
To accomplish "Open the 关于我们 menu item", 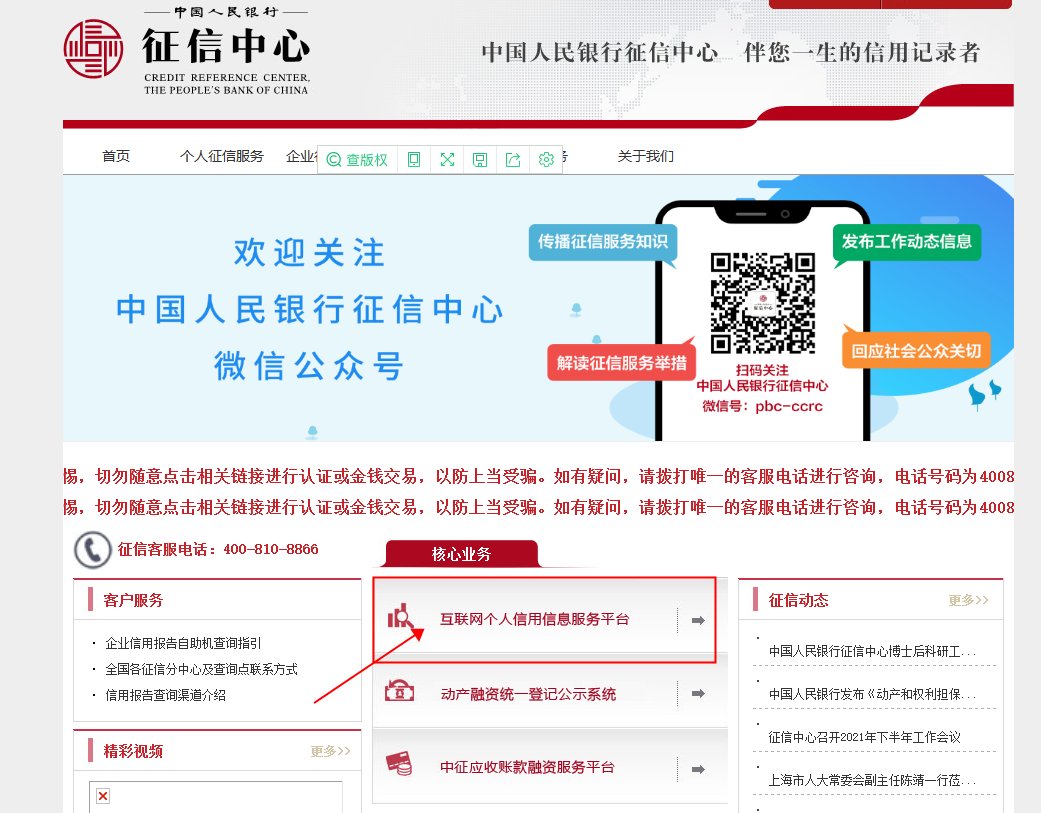I will (x=645, y=156).
